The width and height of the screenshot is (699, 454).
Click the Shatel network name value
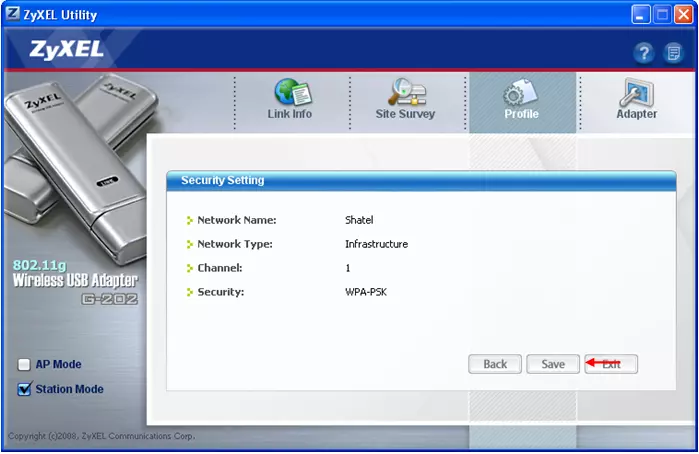click(359, 220)
